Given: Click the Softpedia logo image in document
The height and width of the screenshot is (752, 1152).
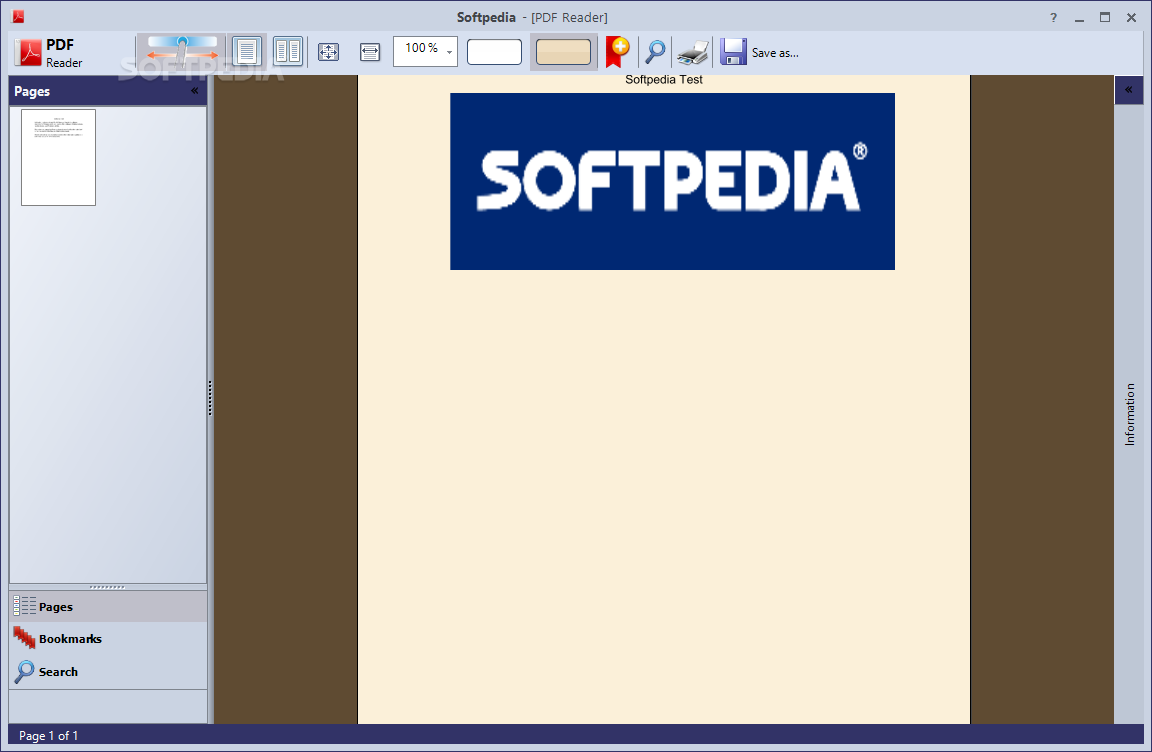Looking at the screenshot, I should (x=672, y=181).
